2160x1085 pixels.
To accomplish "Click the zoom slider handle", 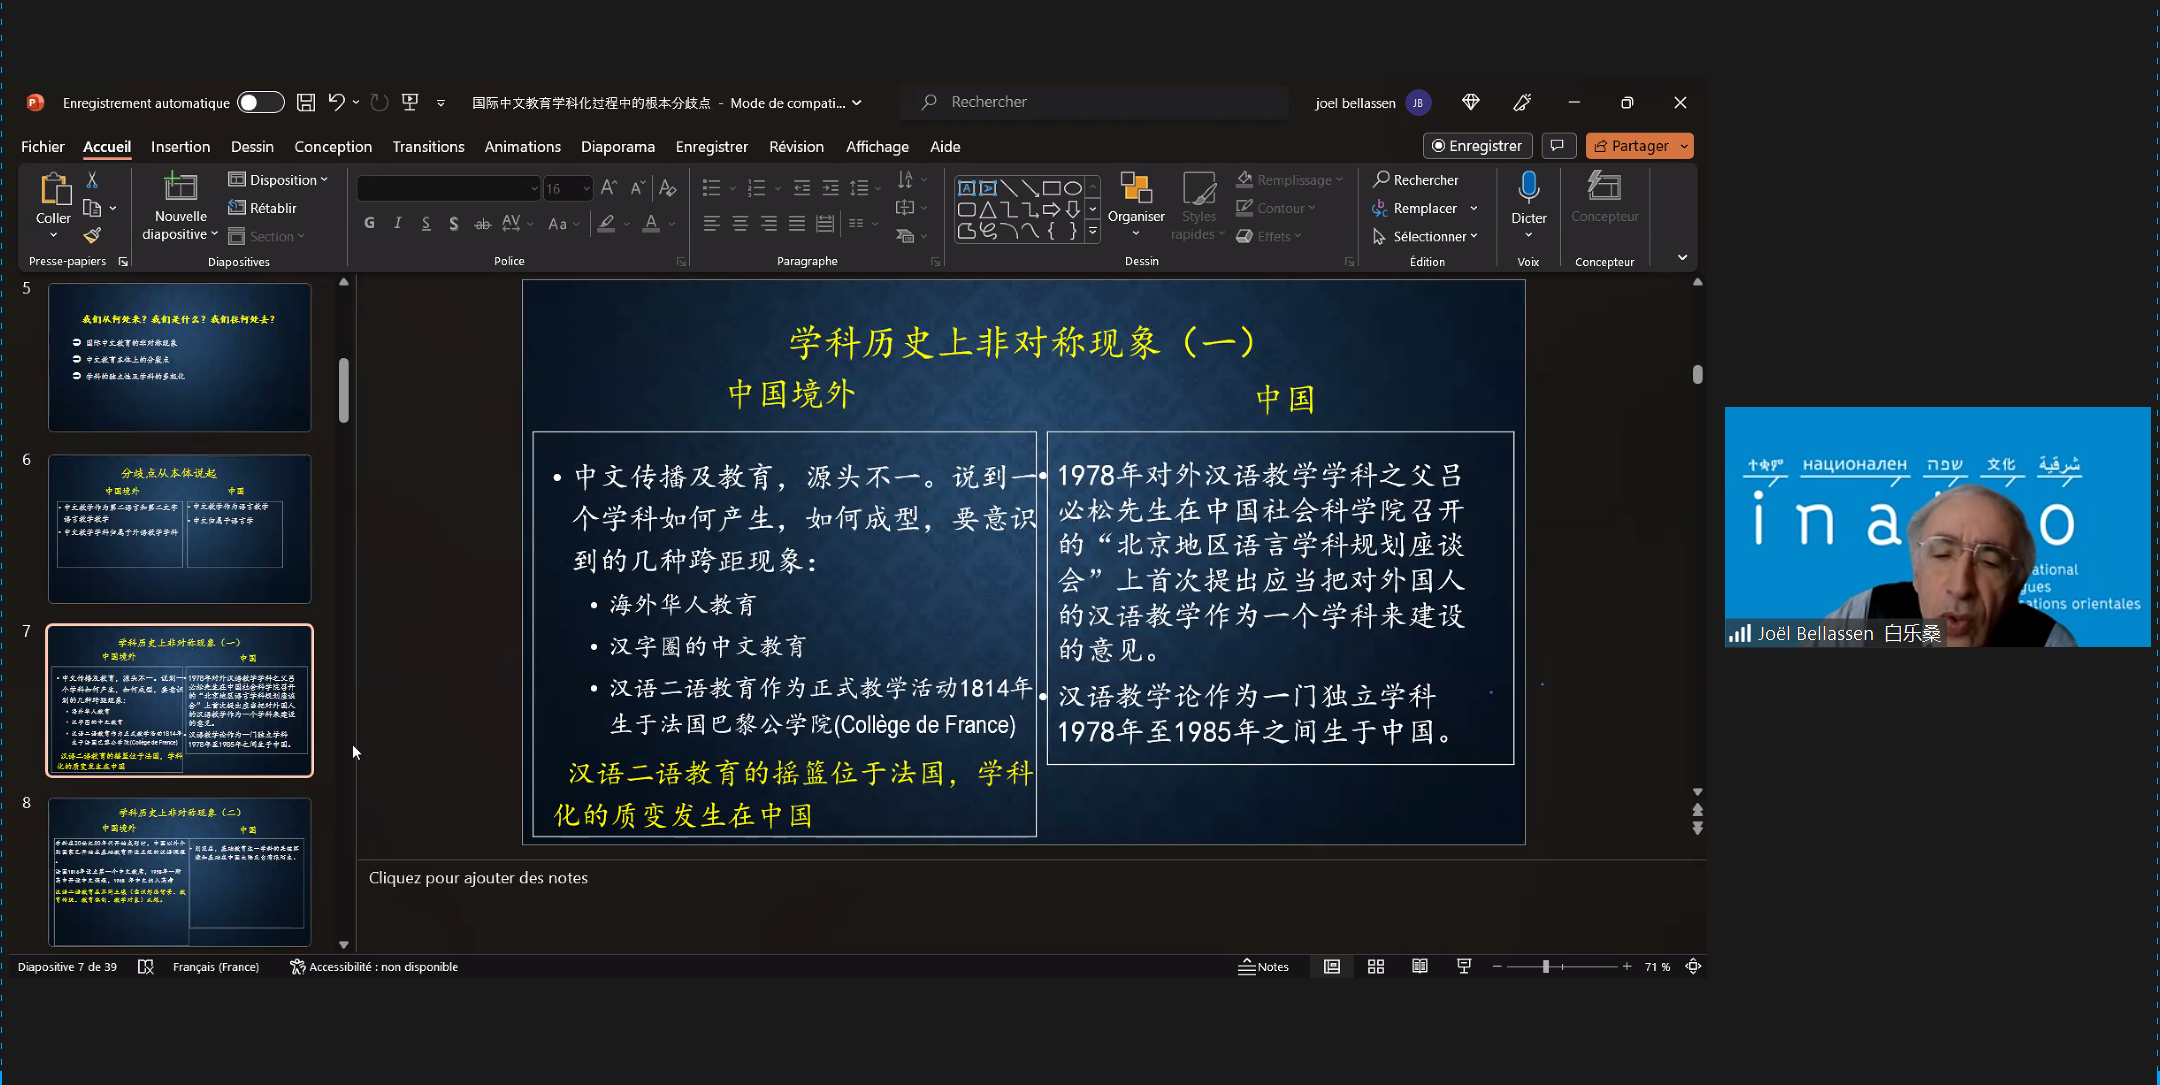I will (x=1546, y=966).
